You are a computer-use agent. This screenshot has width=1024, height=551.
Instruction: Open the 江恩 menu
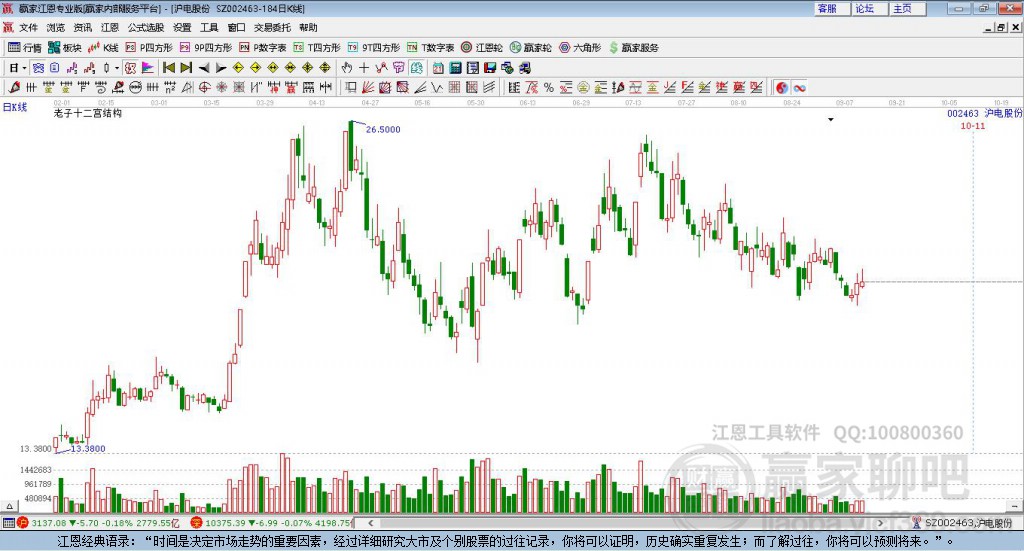pos(110,27)
